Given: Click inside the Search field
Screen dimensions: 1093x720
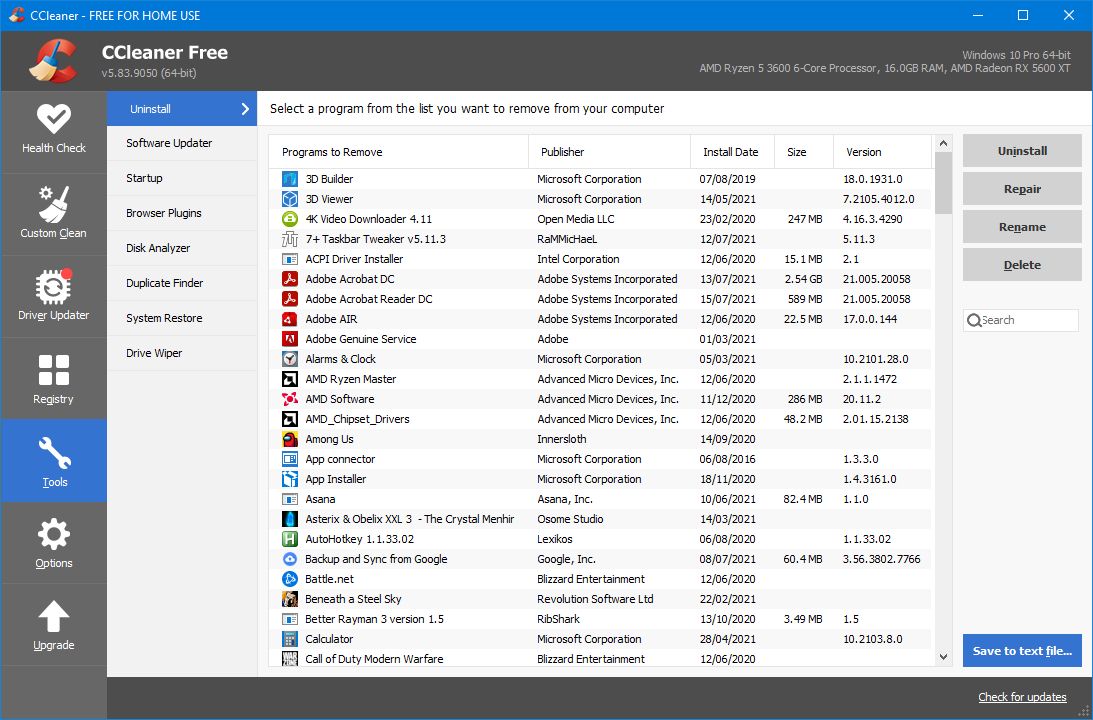Looking at the screenshot, I should point(1025,320).
